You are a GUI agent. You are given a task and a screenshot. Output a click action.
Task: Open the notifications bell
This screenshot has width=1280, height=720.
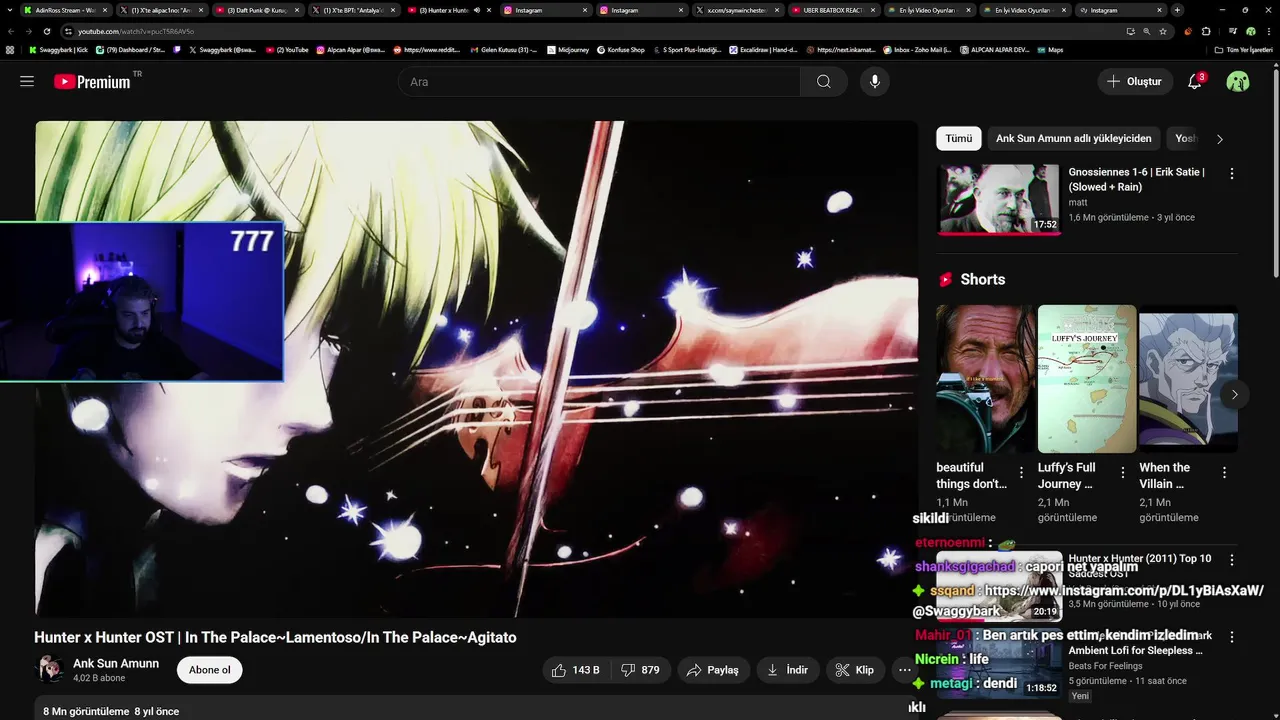(x=1194, y=82)
